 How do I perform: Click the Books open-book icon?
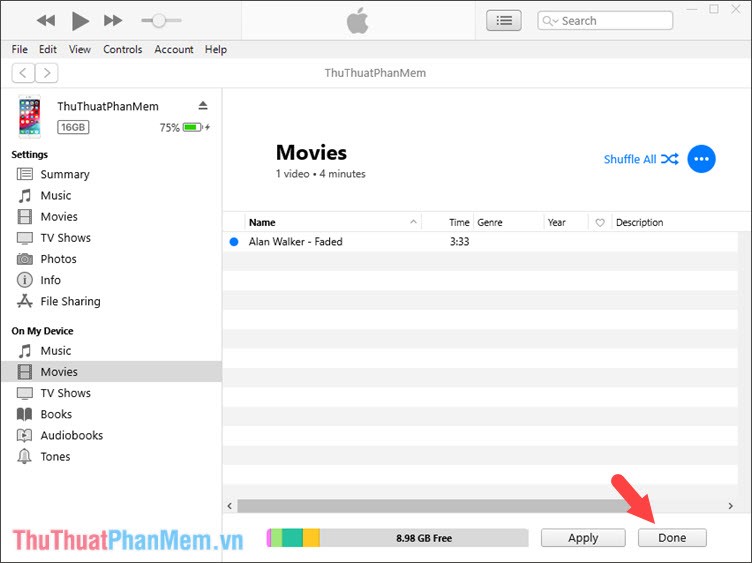(x=24, y=414)
